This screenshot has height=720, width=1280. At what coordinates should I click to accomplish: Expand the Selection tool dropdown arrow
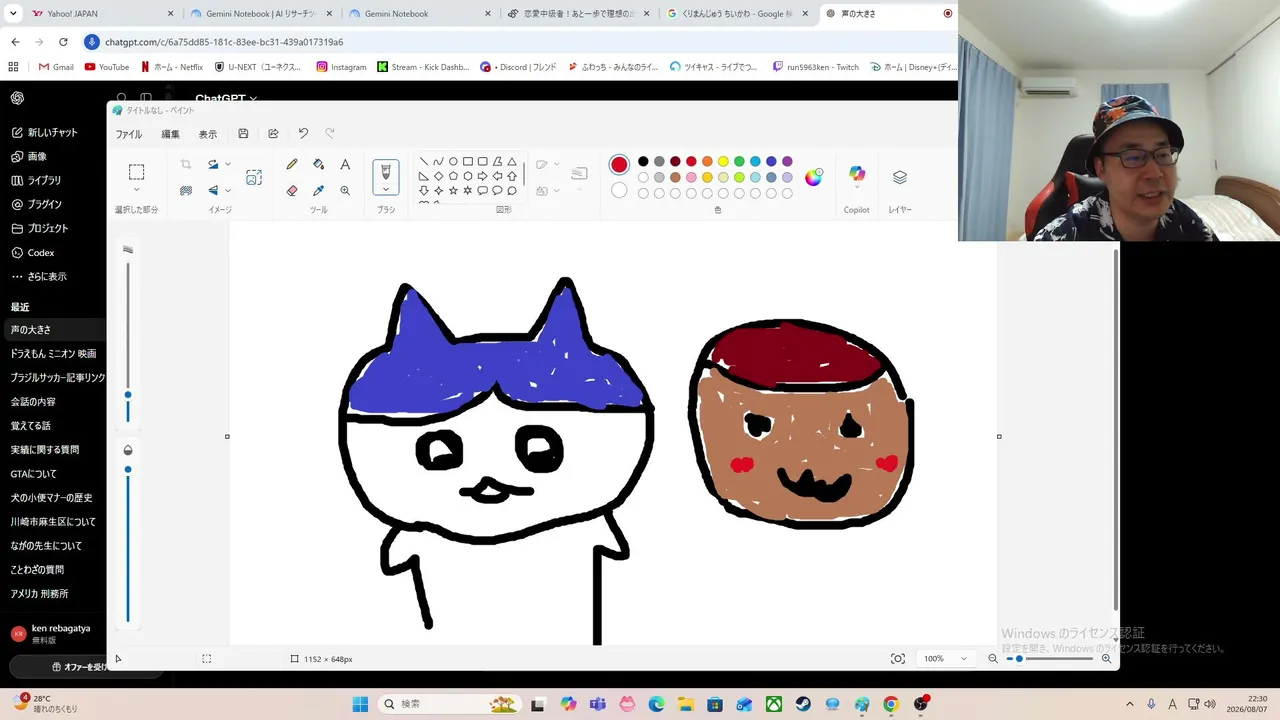[x=136, y=190]
